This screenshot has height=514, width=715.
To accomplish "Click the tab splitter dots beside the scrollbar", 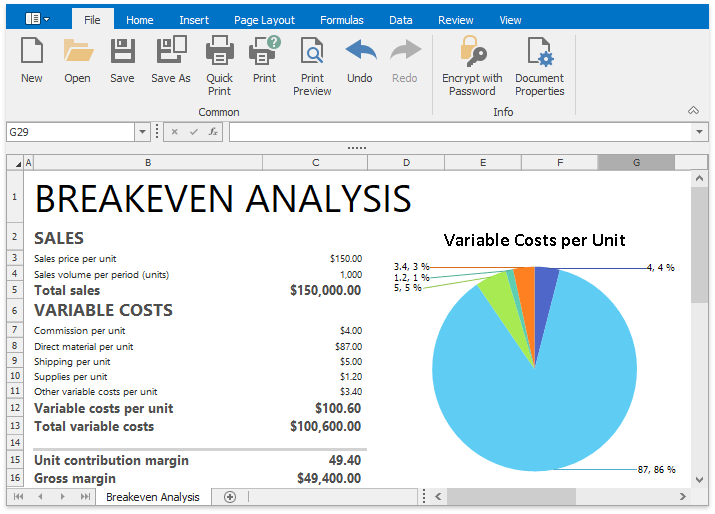I will 424,496.
